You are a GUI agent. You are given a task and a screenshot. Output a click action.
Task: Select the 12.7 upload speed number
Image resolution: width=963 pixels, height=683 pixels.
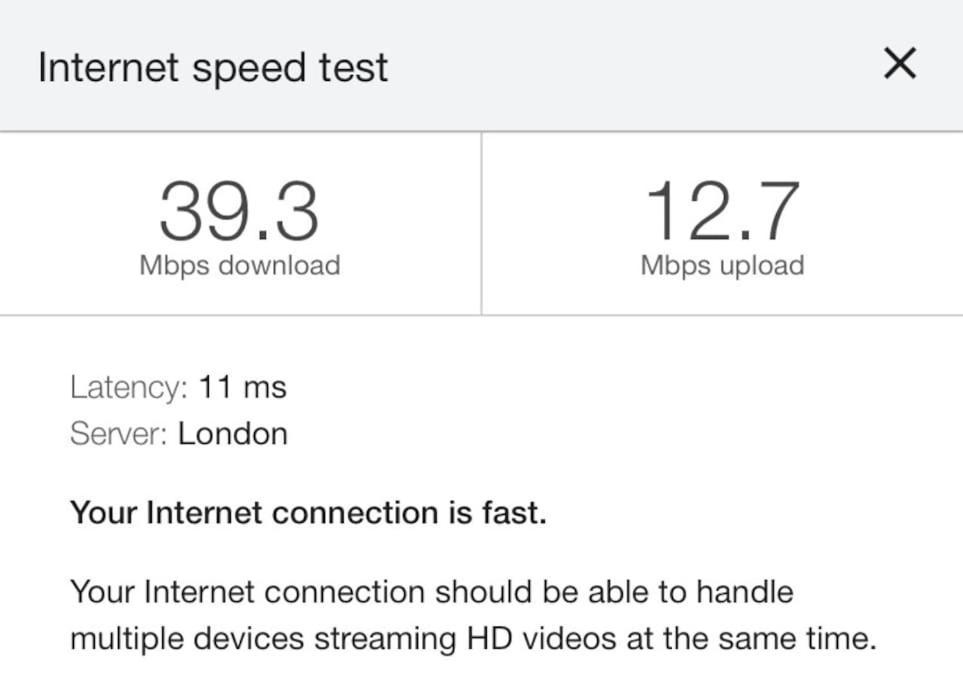click(722, 211)
